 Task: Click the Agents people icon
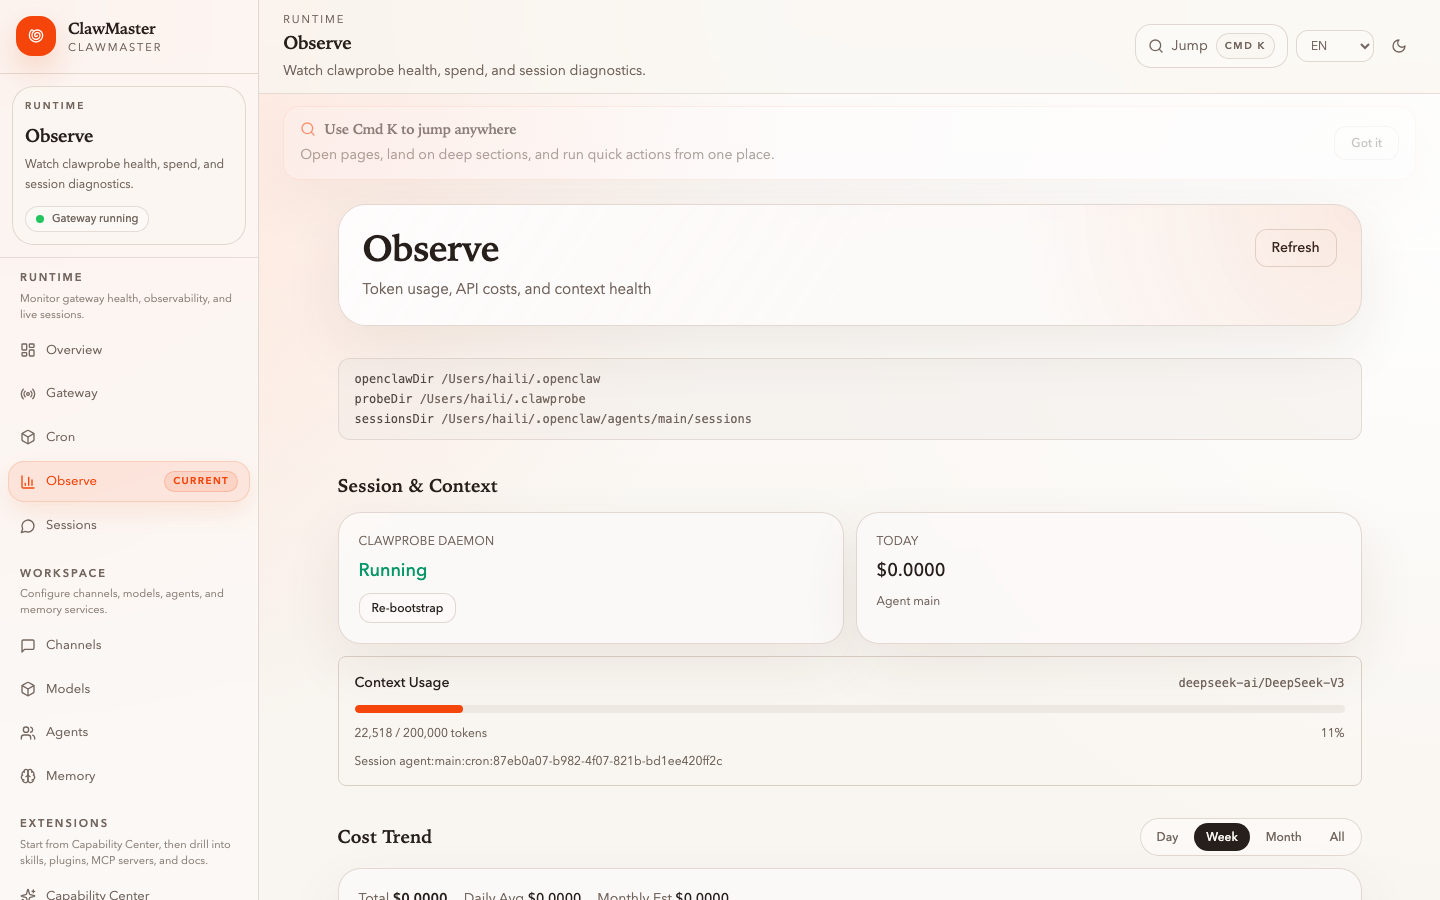28,732
